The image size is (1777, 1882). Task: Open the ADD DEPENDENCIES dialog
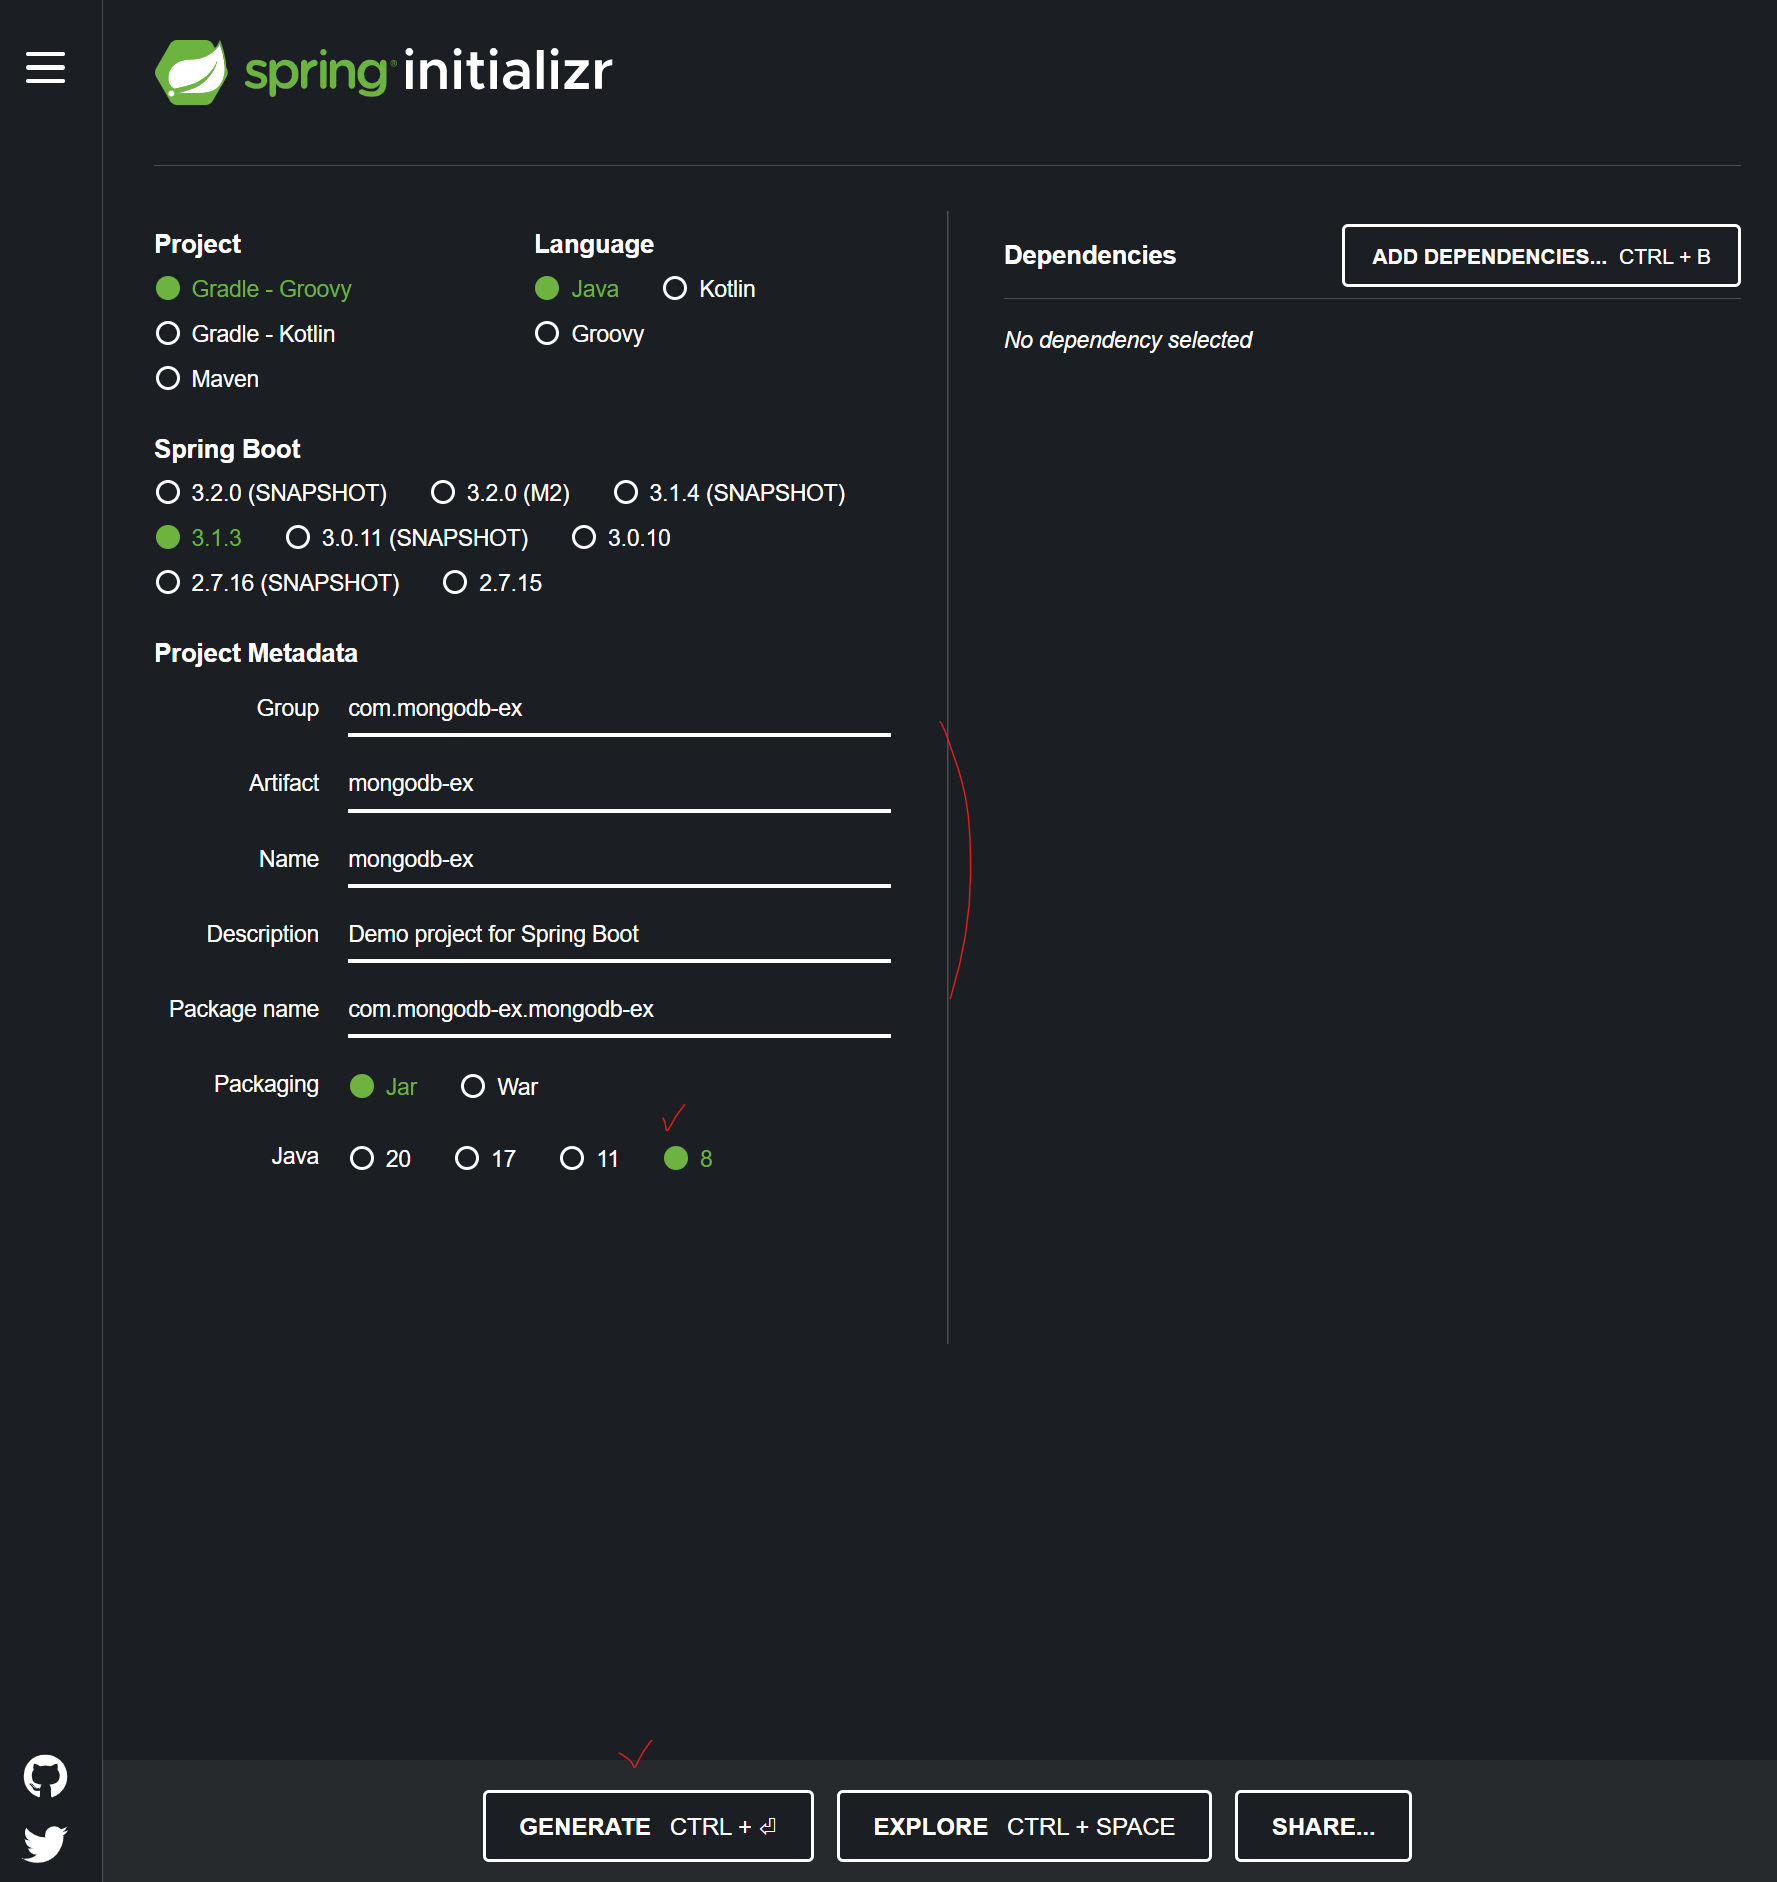pyautogui.click(x=1541, y=256)
